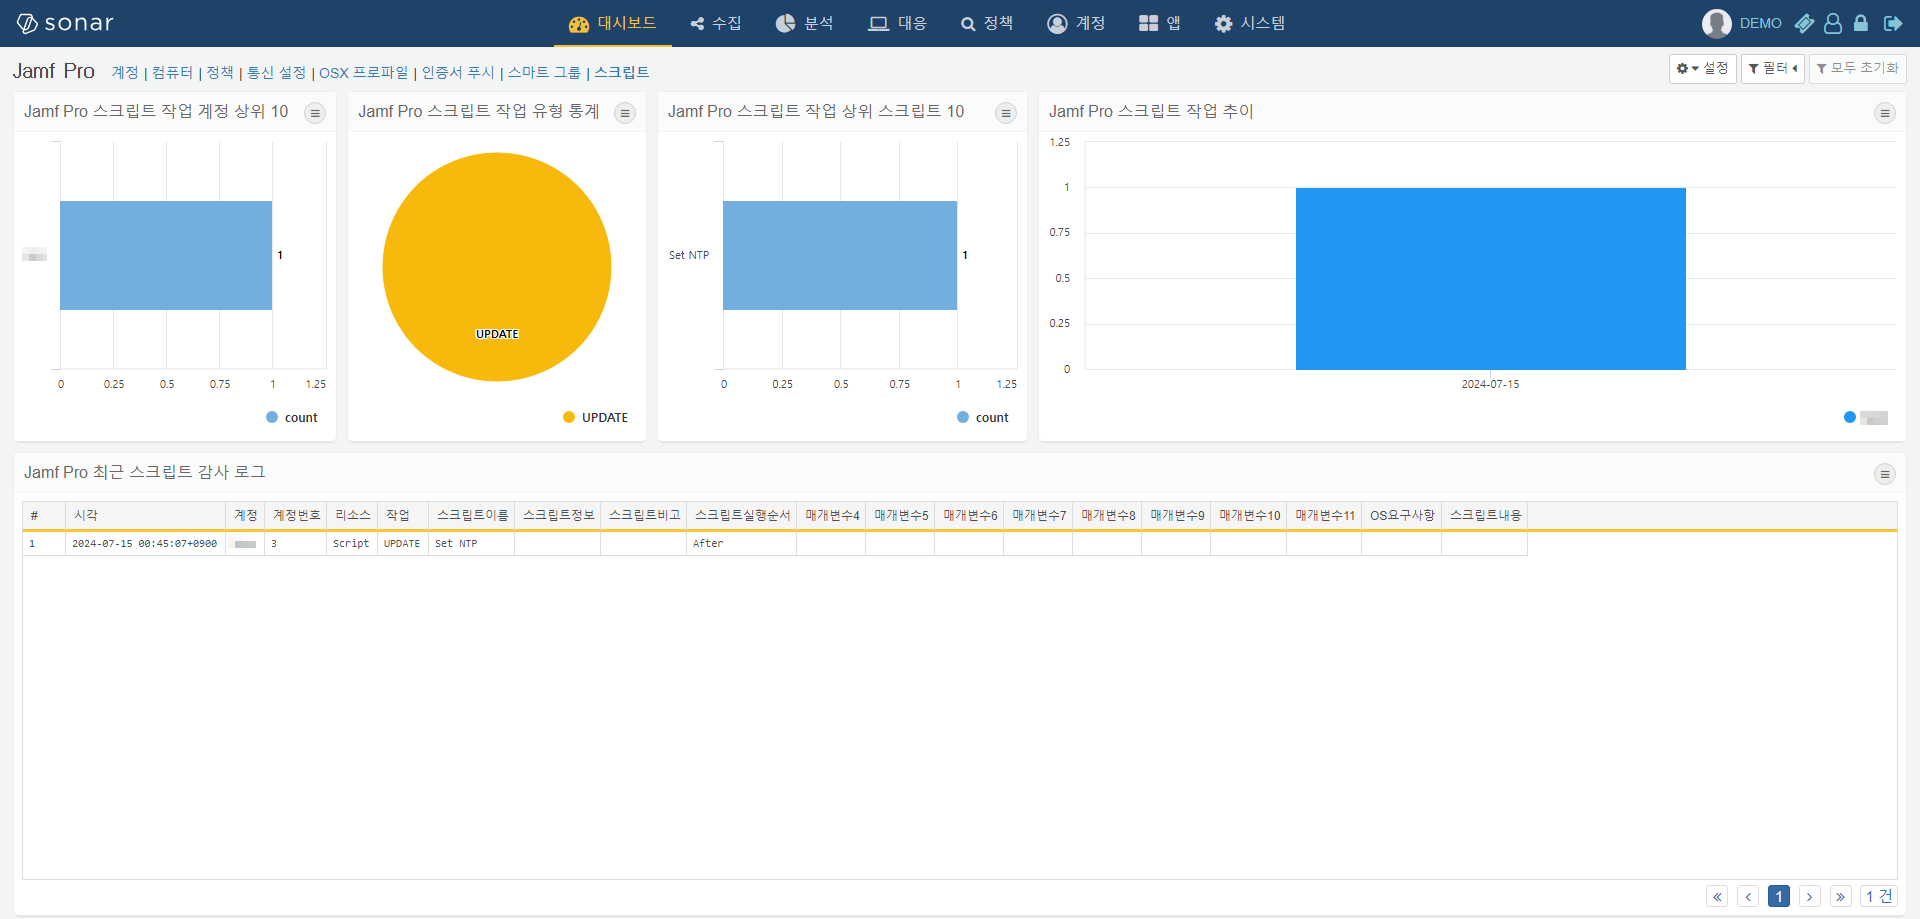The image size is (1920, 919).
Task: Click the 2024-07-15 00:45:07+0900 cell
Action: pyautogui.click(x=145, y=544)
